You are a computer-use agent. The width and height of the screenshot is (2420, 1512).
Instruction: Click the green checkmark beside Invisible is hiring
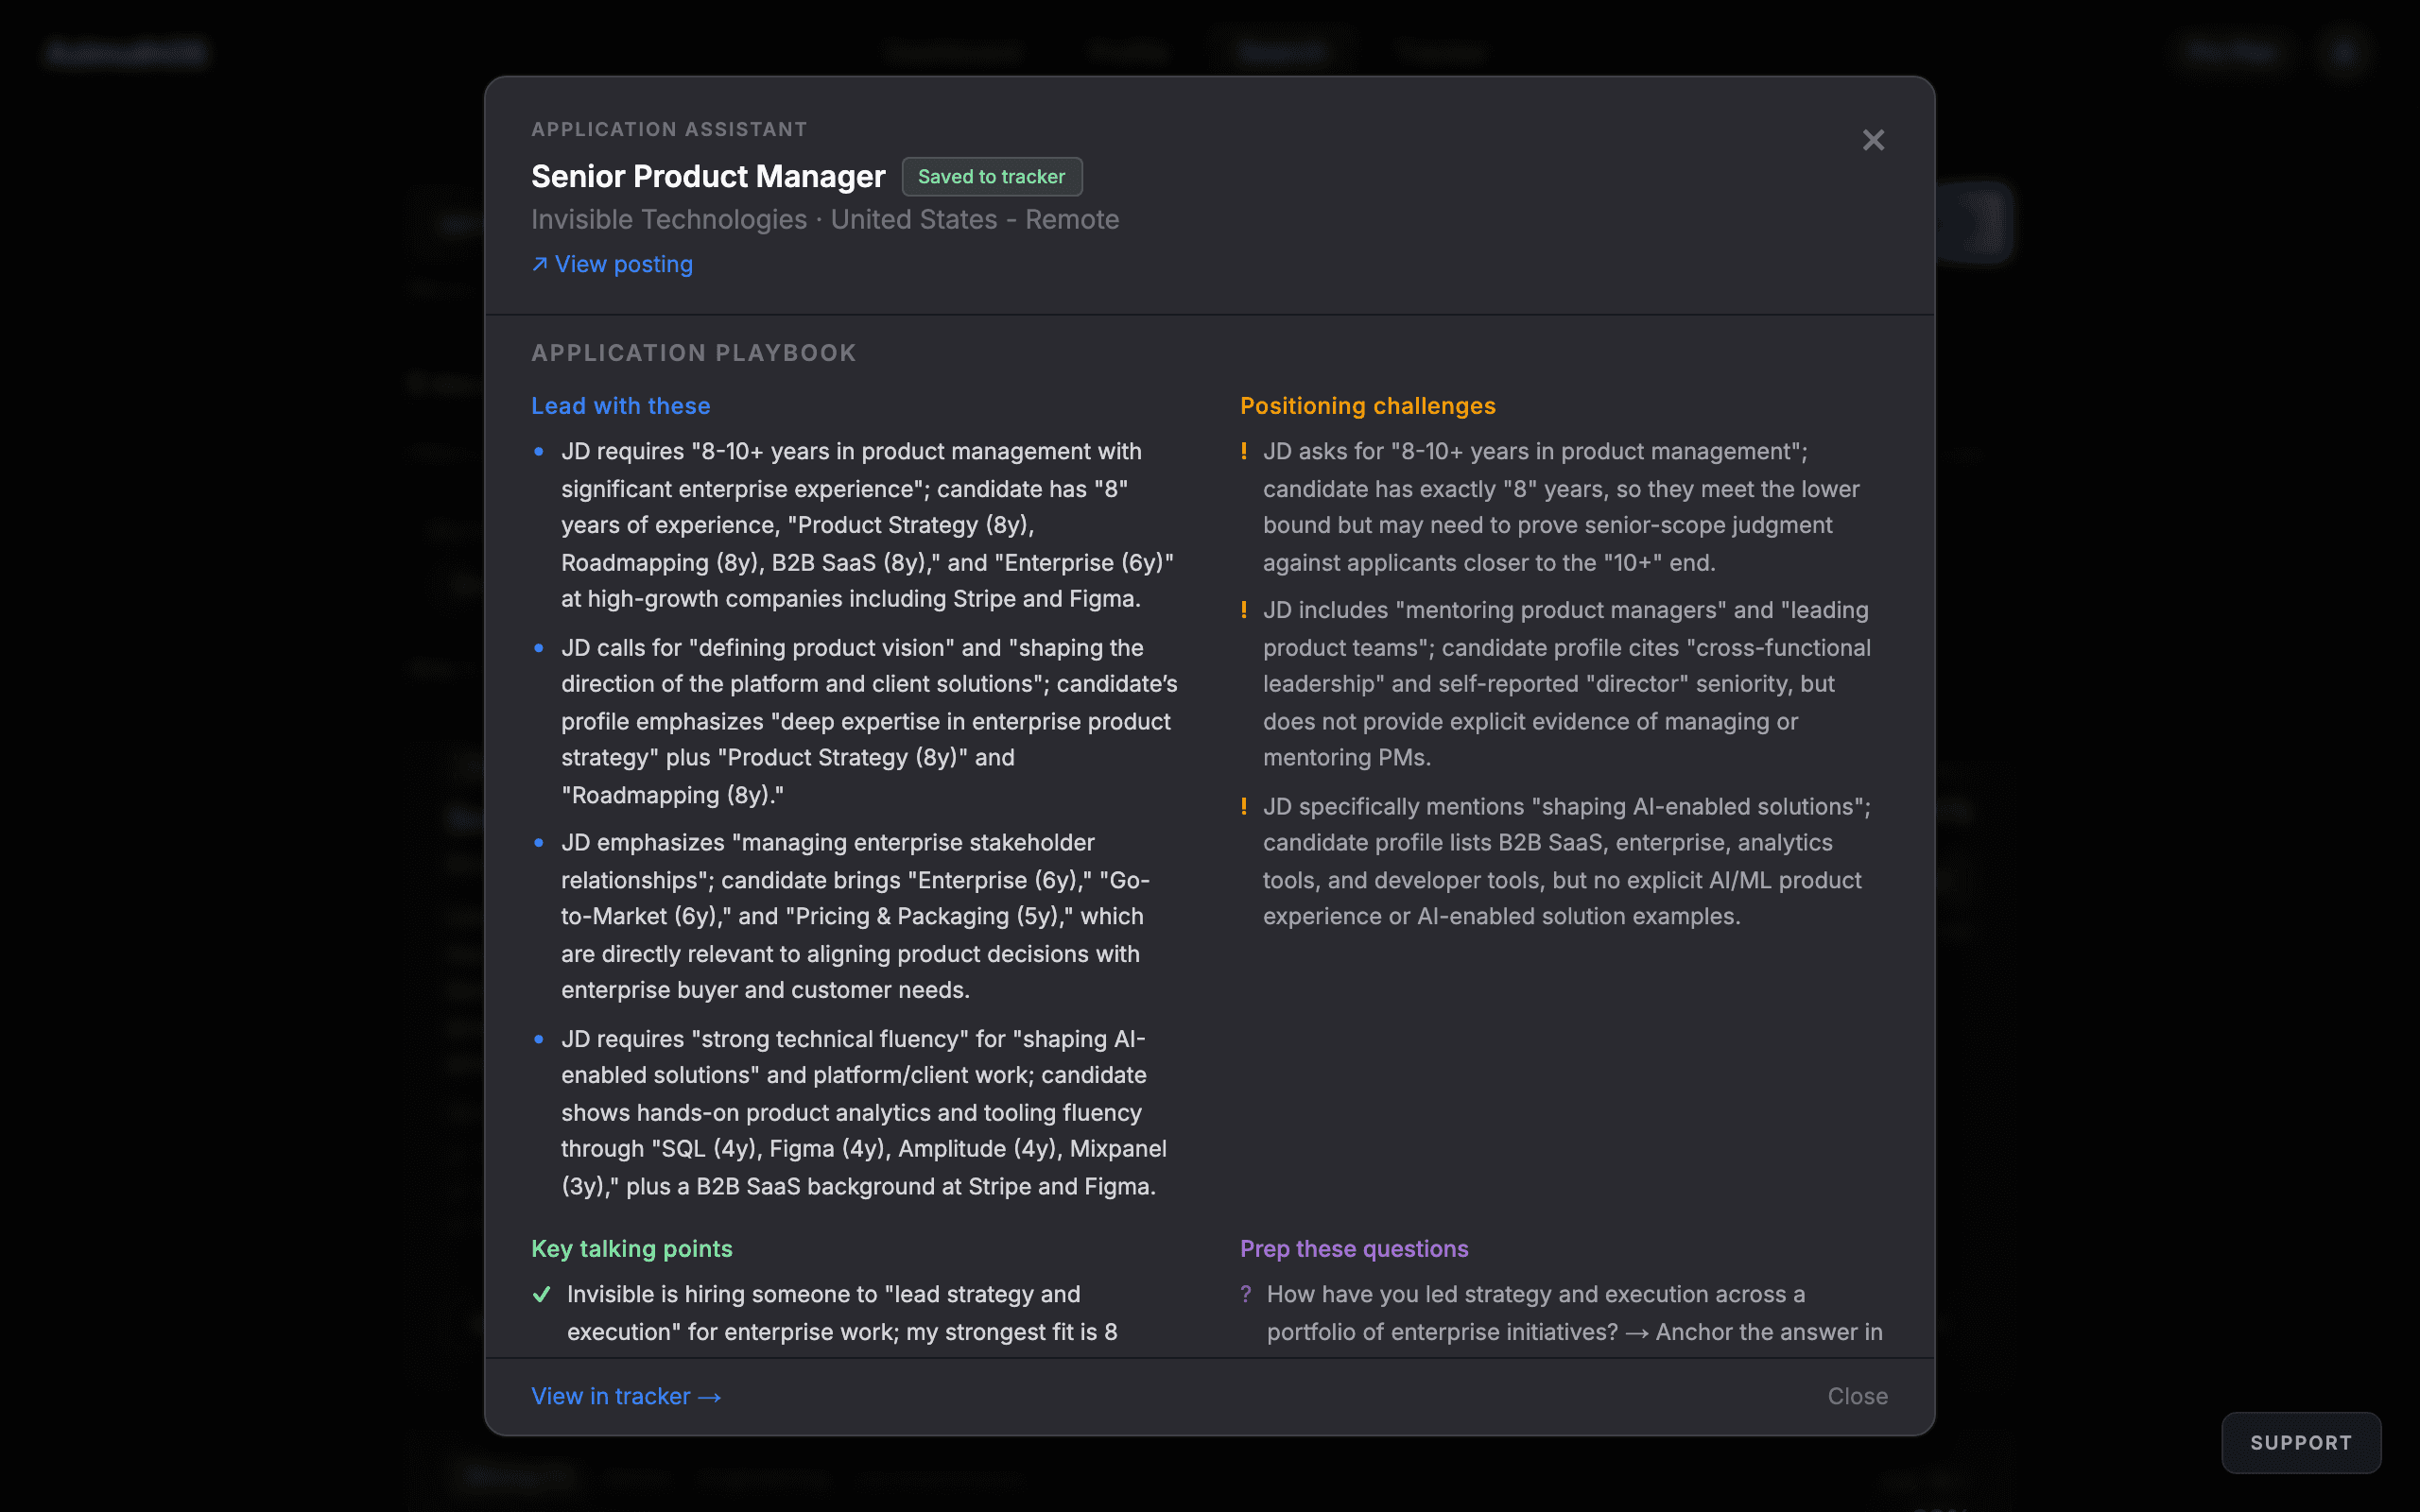point(542,1294)
